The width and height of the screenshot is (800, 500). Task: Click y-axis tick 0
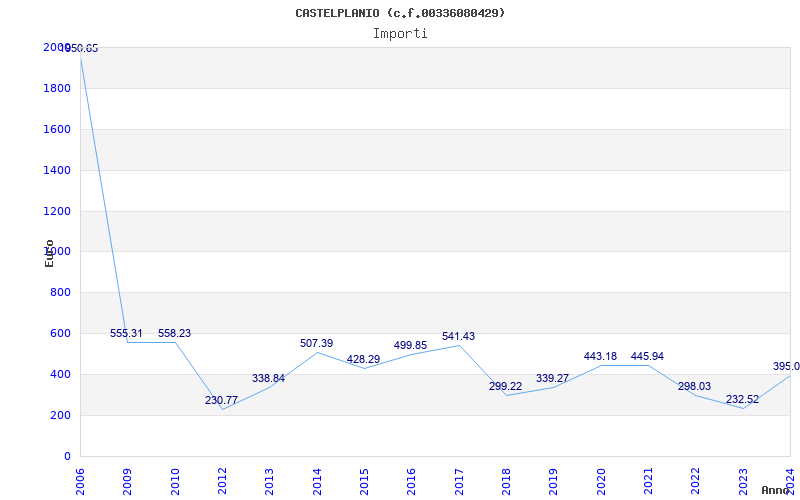(x=67, y=456)
